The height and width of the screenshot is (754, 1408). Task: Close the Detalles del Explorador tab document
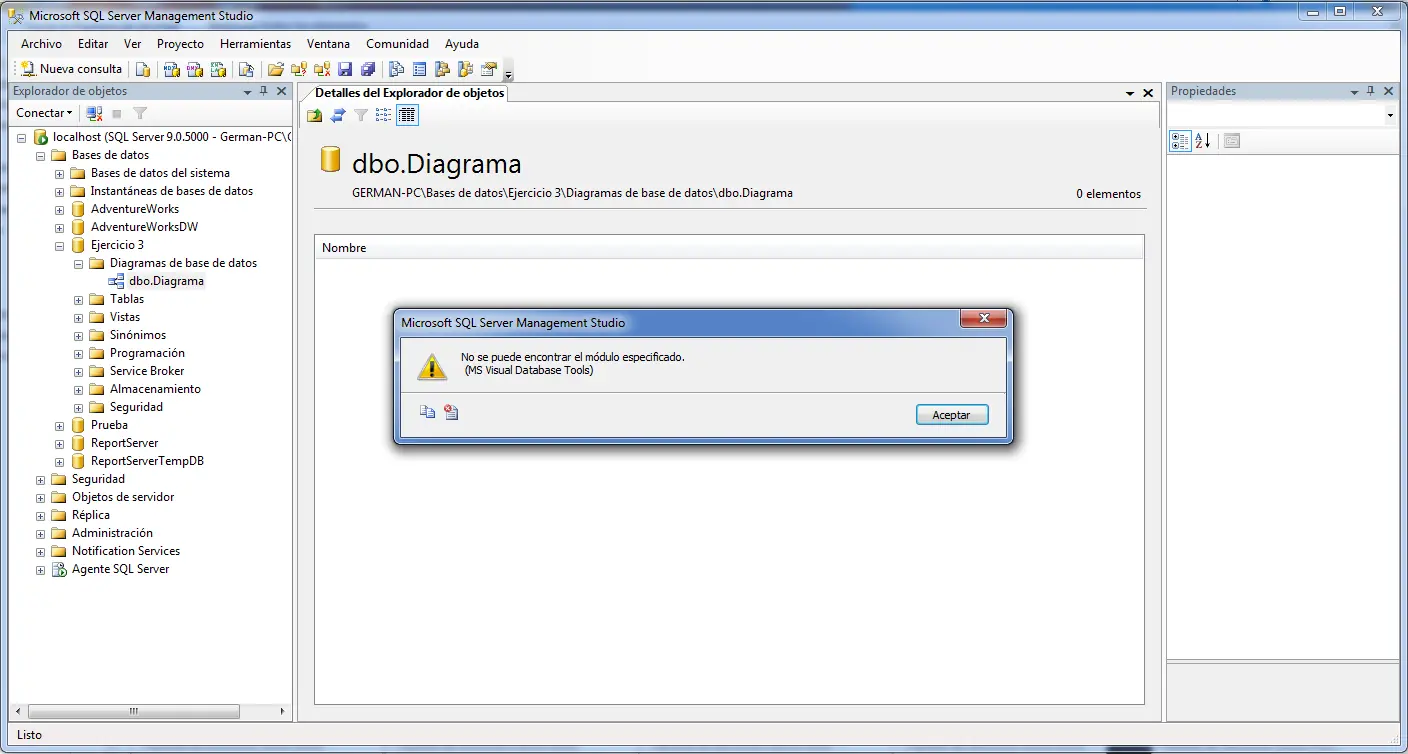pyautogui.click(x=1147, y=93)
